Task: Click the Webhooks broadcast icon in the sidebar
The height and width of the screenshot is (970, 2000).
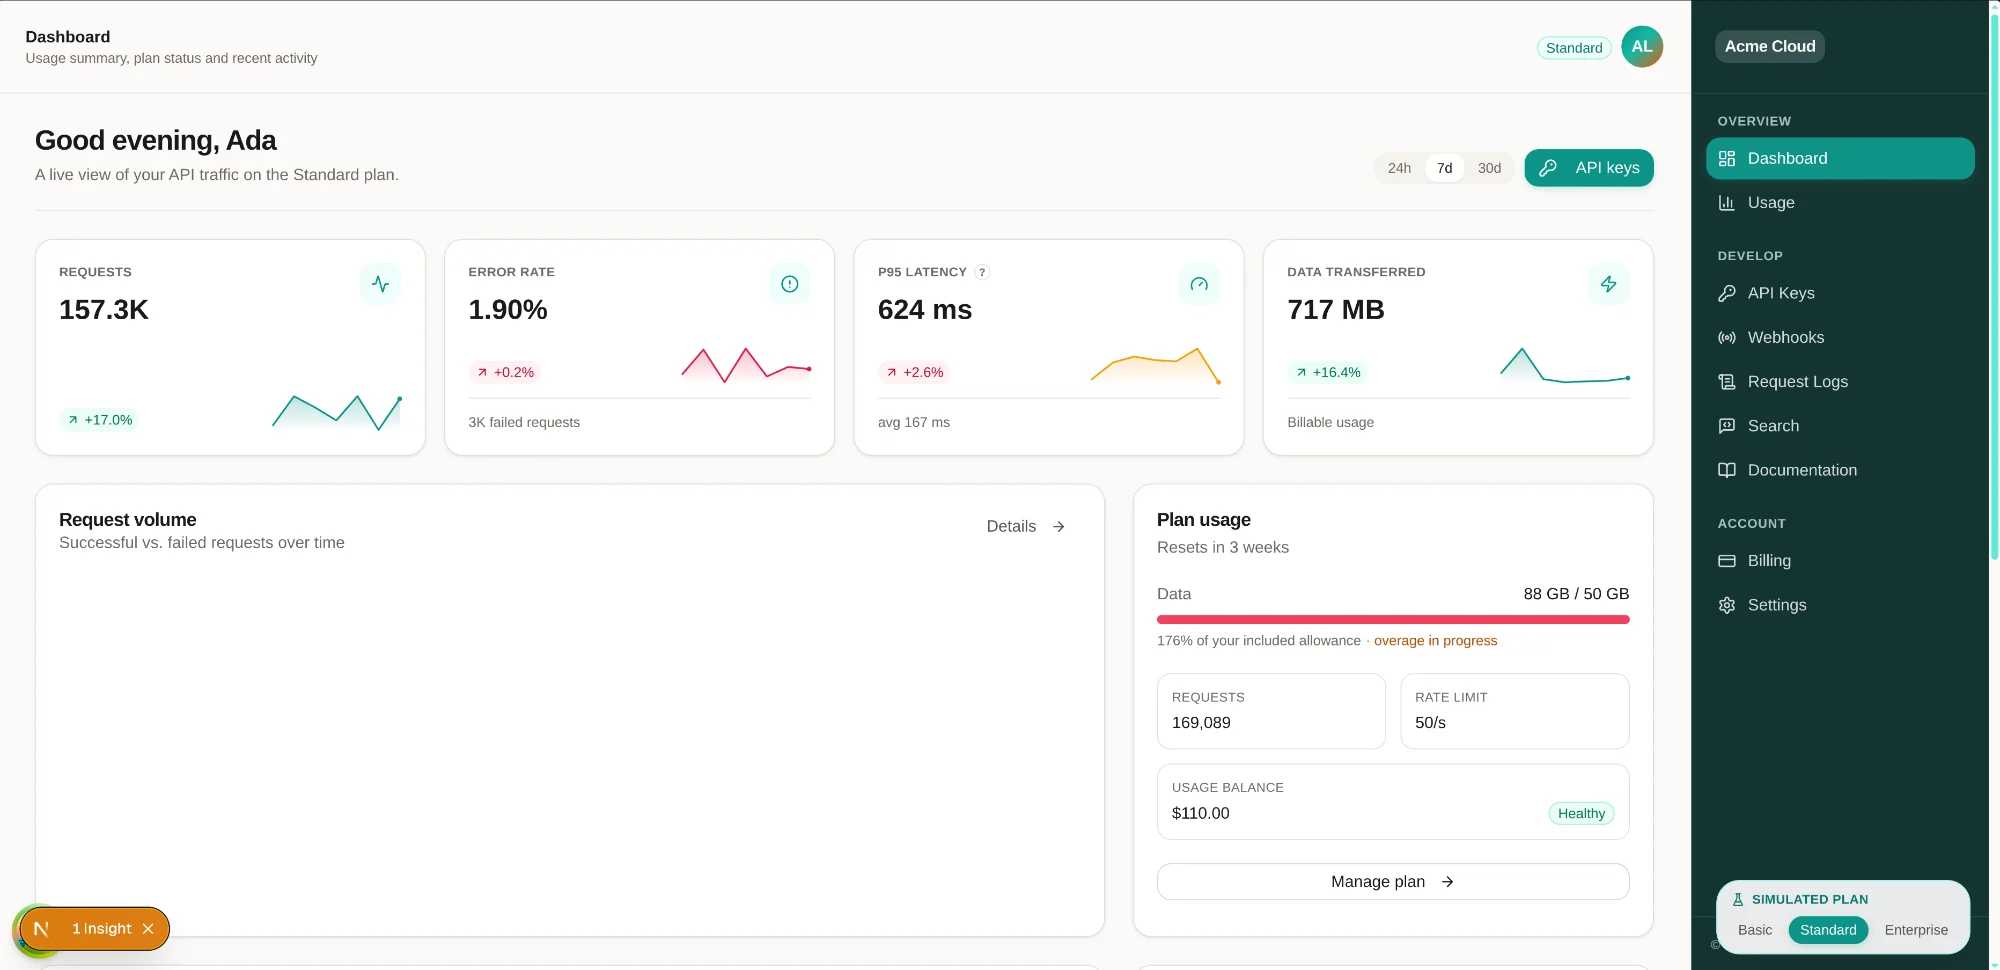Action: point(1727,338)
